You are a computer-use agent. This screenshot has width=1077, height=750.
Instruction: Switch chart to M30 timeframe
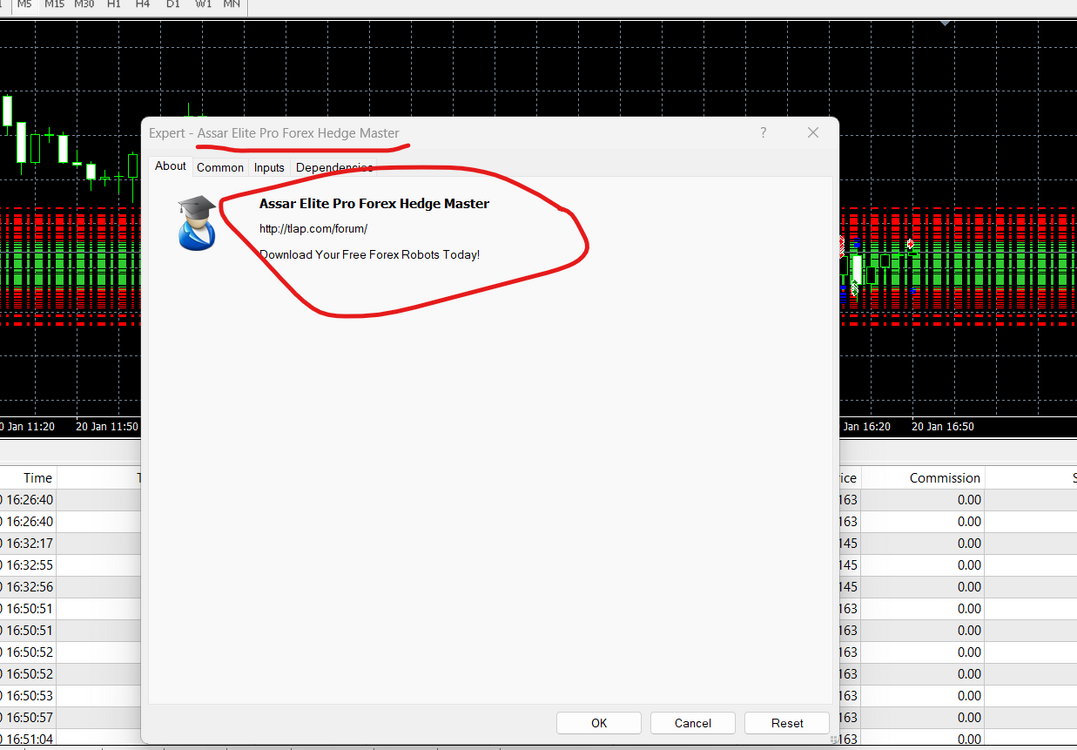click(x=84, y=5)
